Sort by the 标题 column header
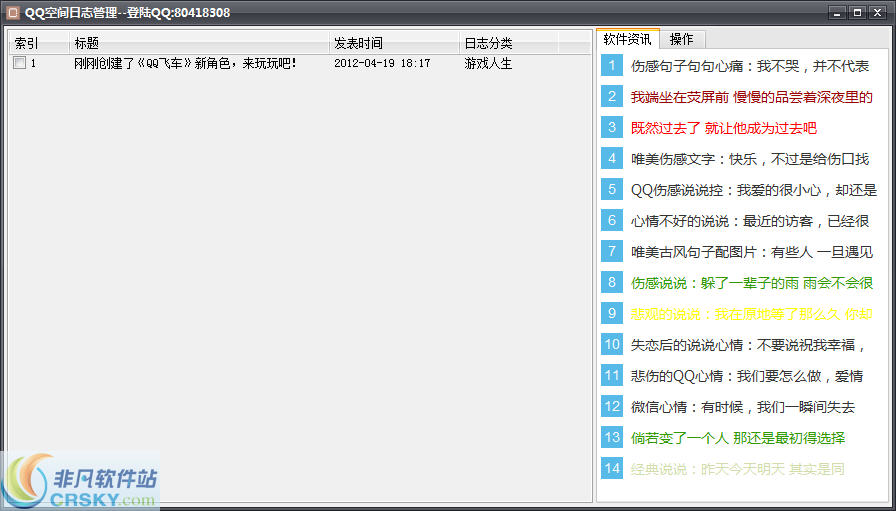Viewport: 896px width, 511px height. [199, 43]
